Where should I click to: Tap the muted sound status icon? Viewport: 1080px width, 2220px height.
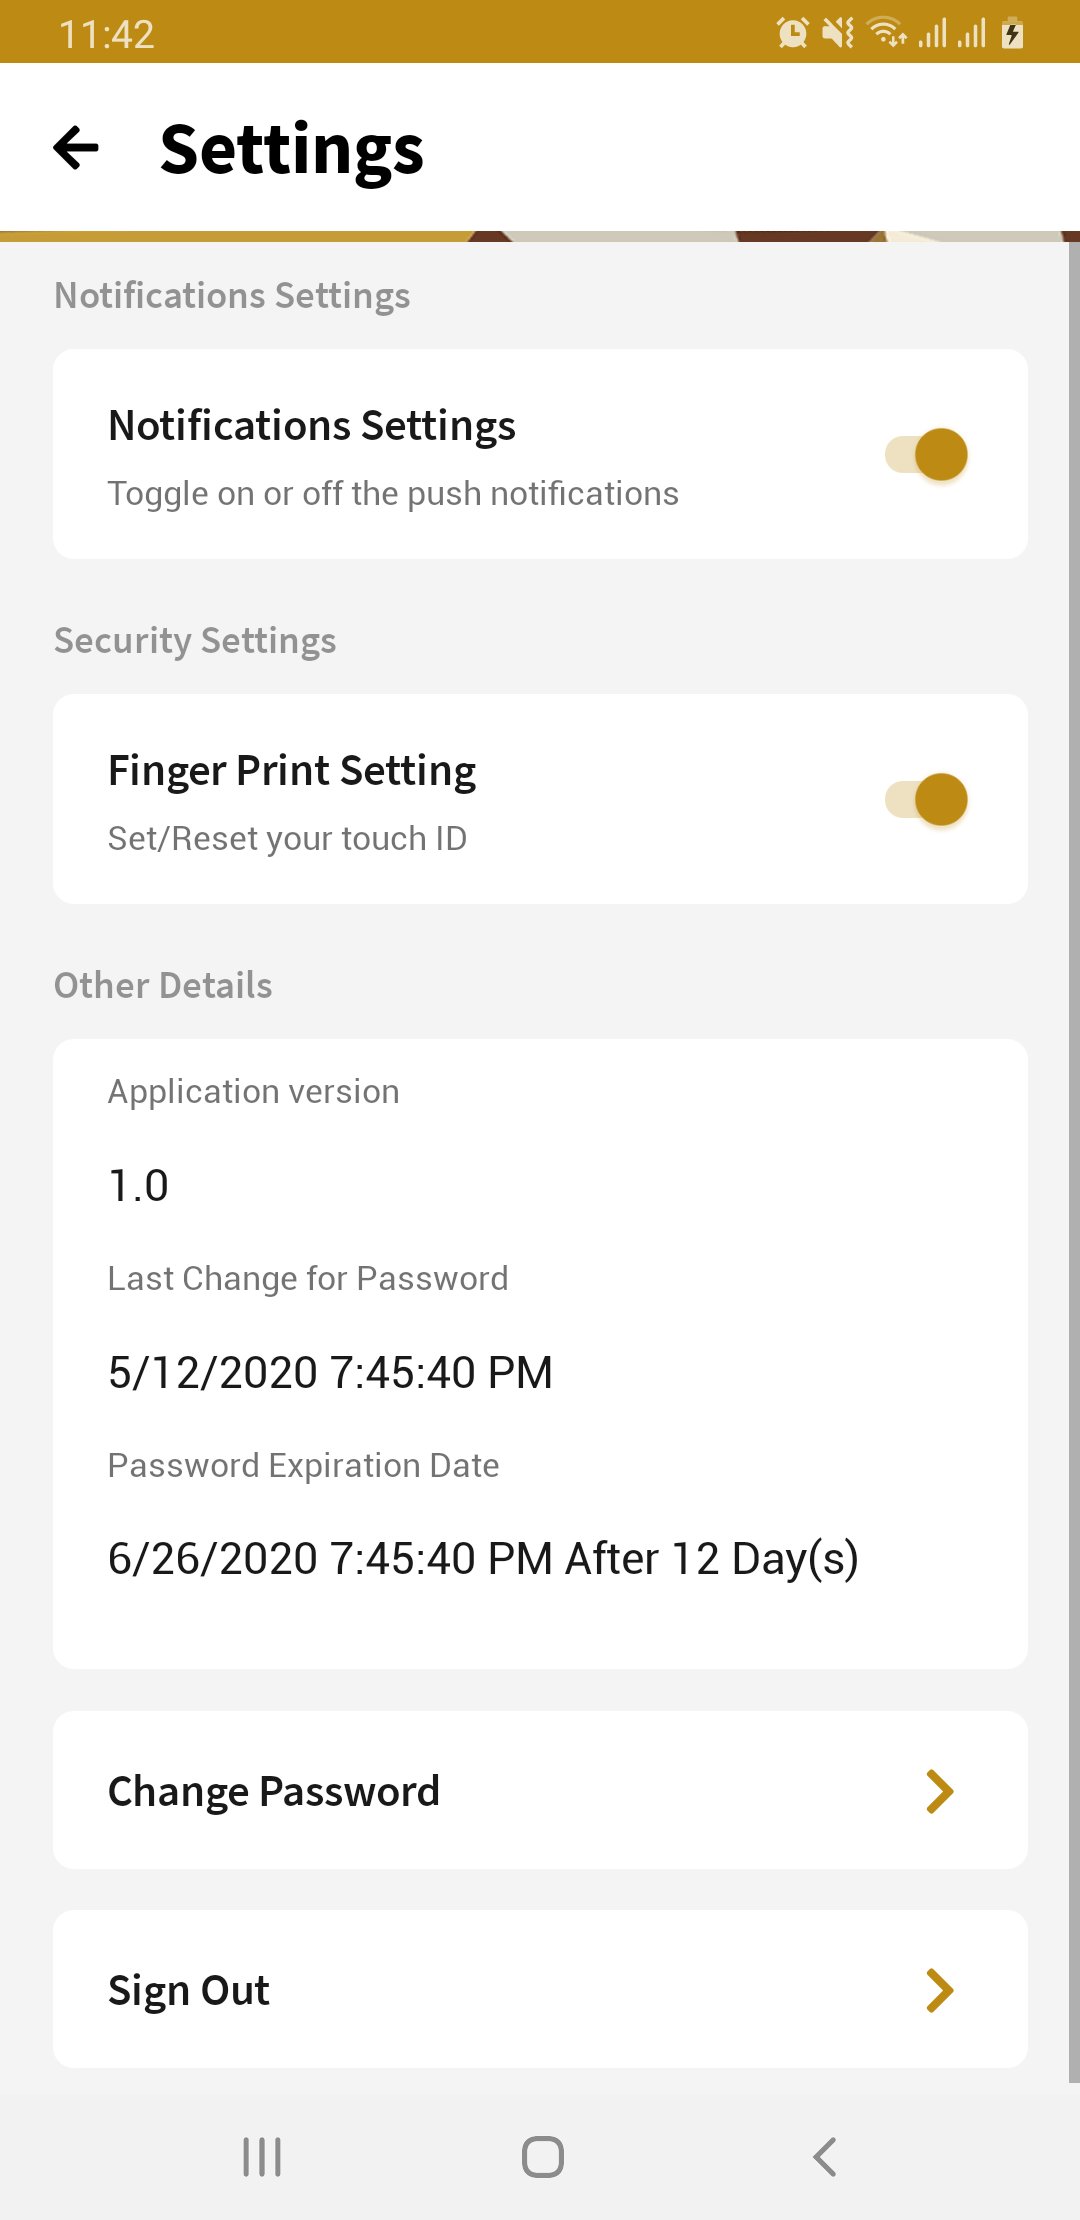click(x=838, y=33)
